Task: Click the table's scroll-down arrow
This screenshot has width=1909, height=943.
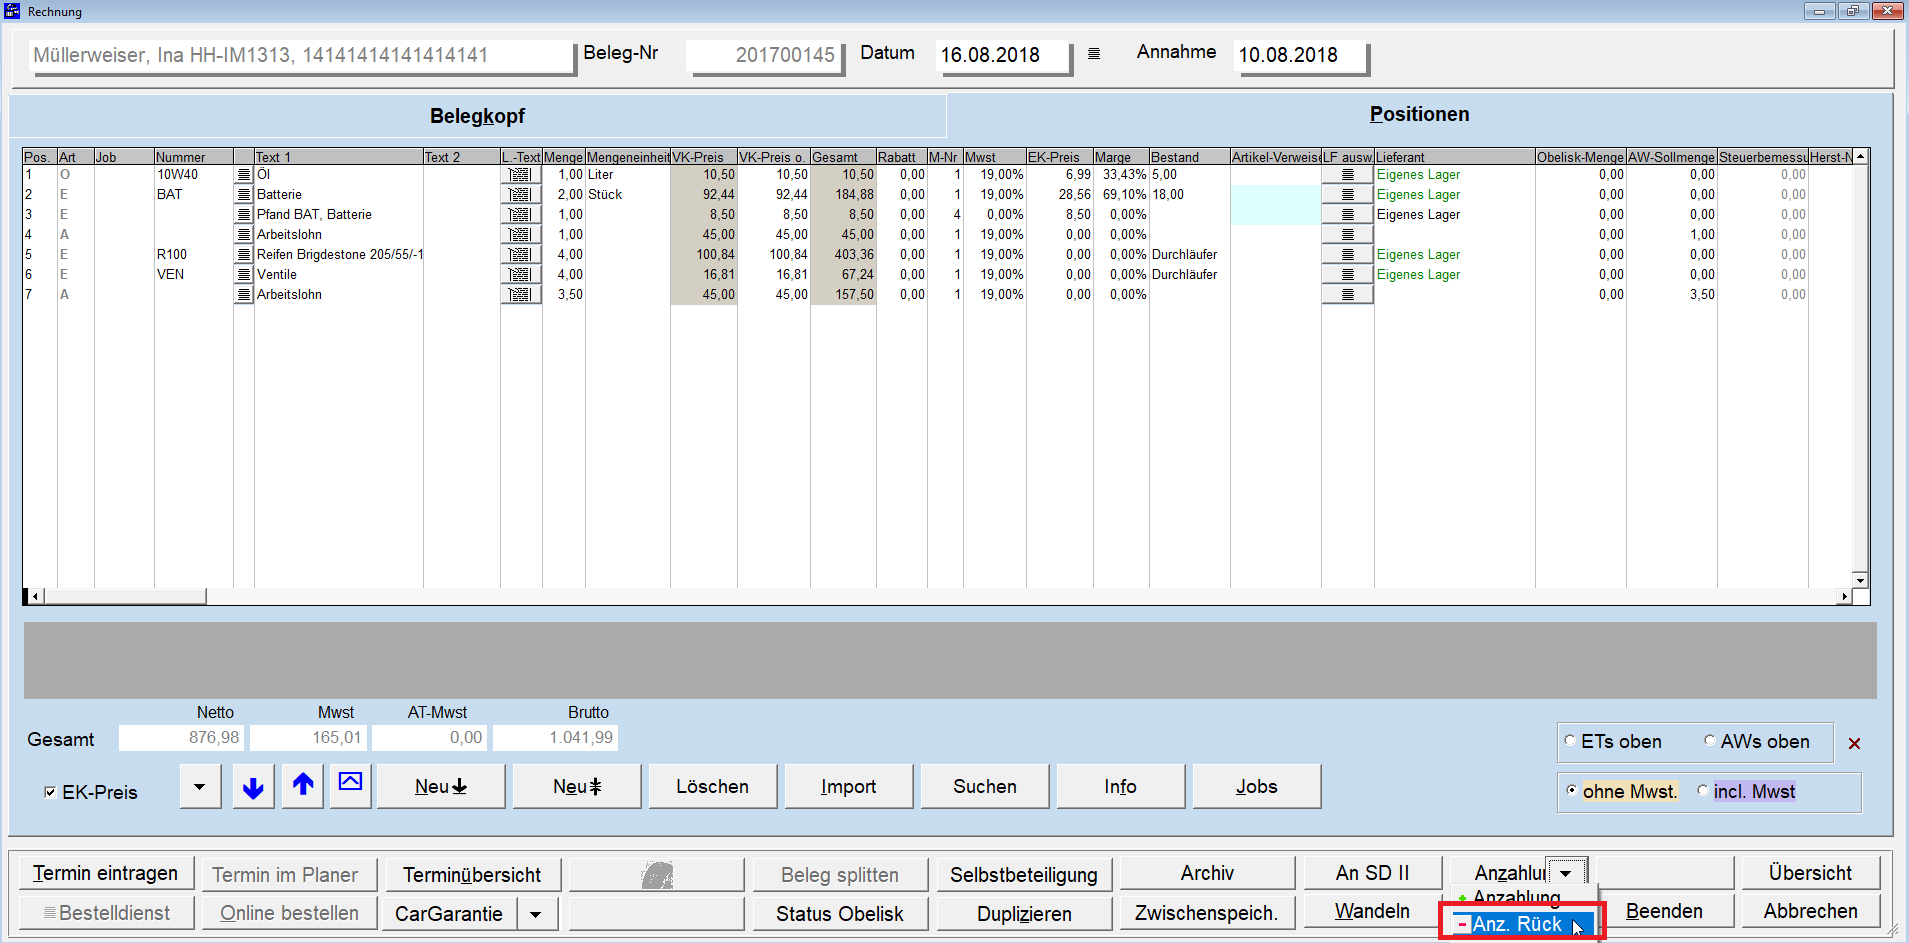Action: point(1860,580)
